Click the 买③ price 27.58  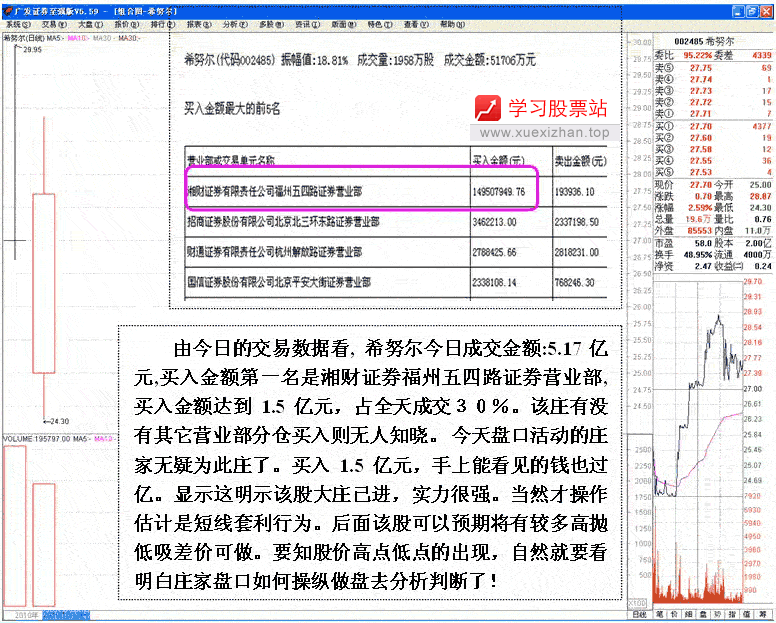(701, 149)
